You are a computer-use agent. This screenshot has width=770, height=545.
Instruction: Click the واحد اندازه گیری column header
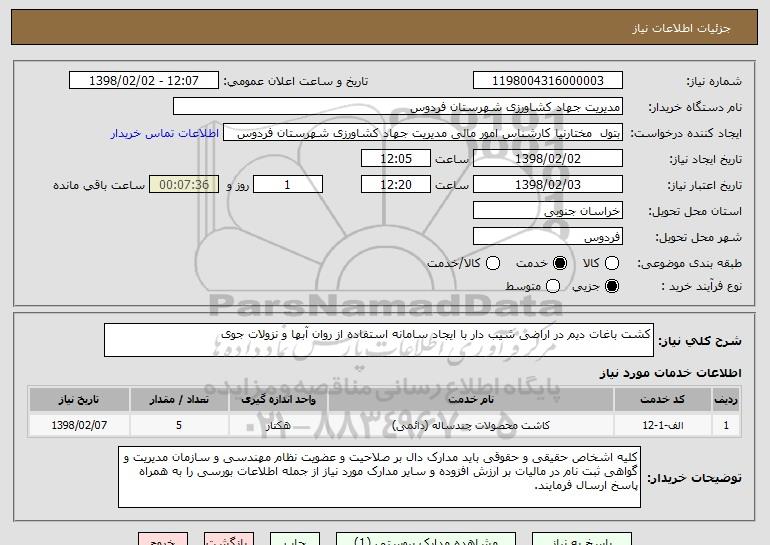coord(278,399)
